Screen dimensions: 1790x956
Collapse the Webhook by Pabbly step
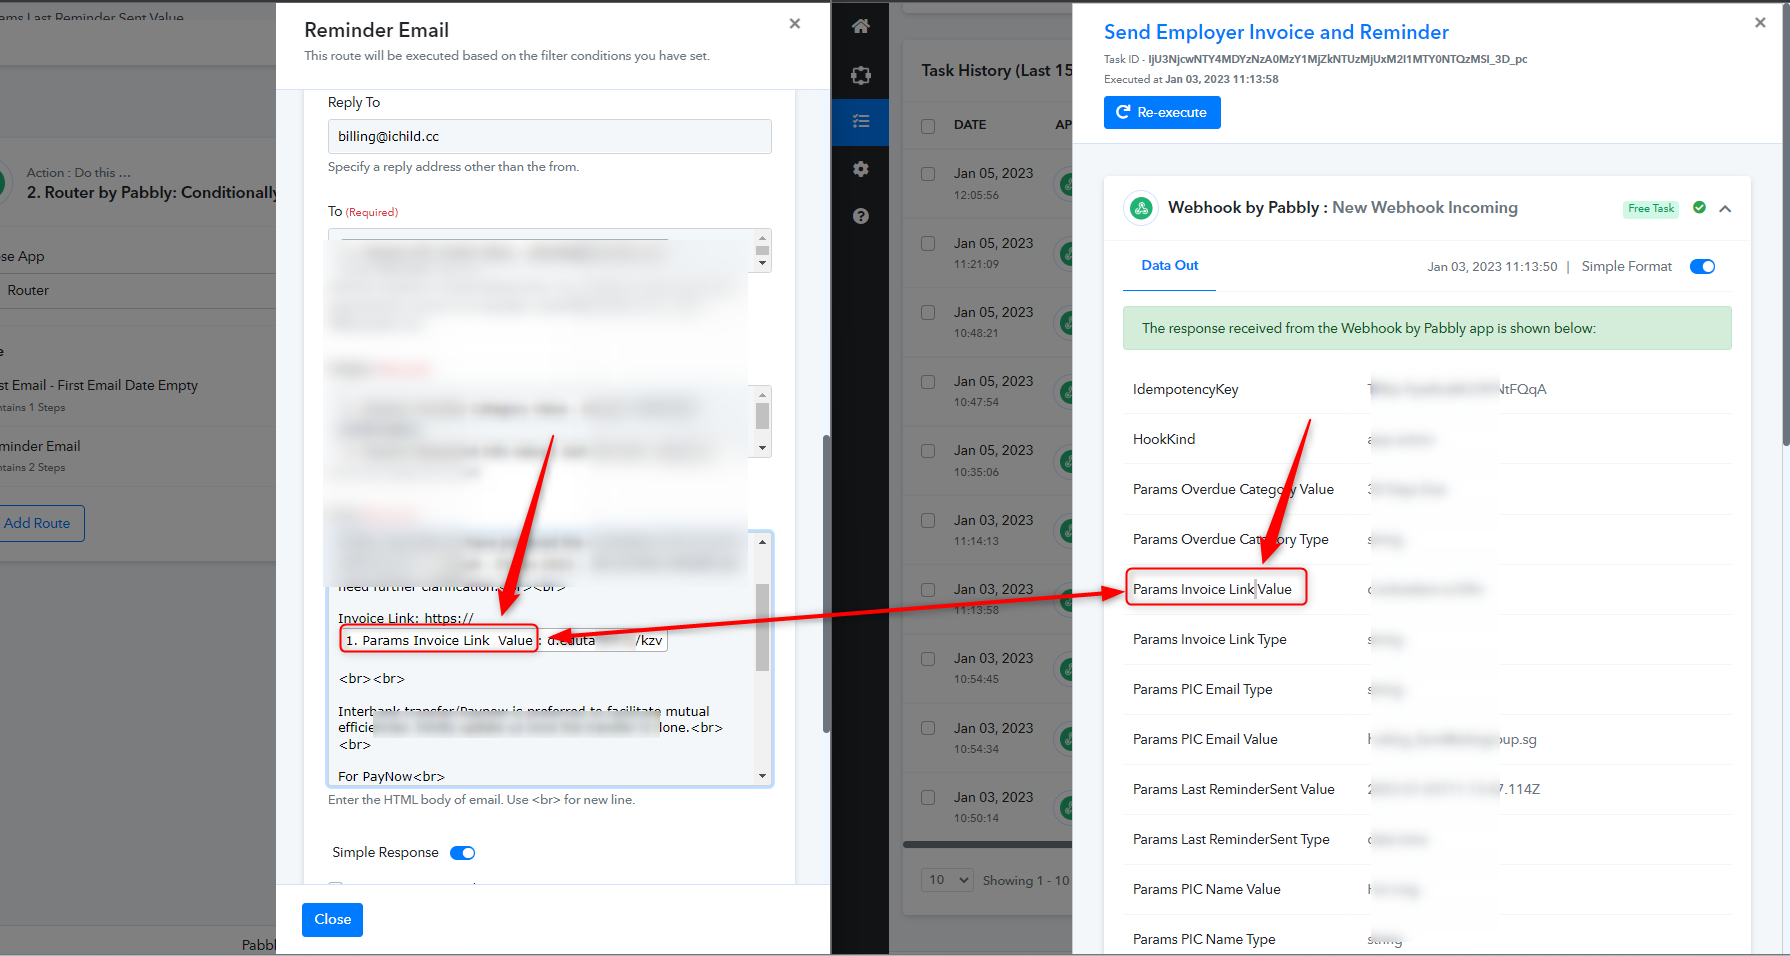point(1725,209)
